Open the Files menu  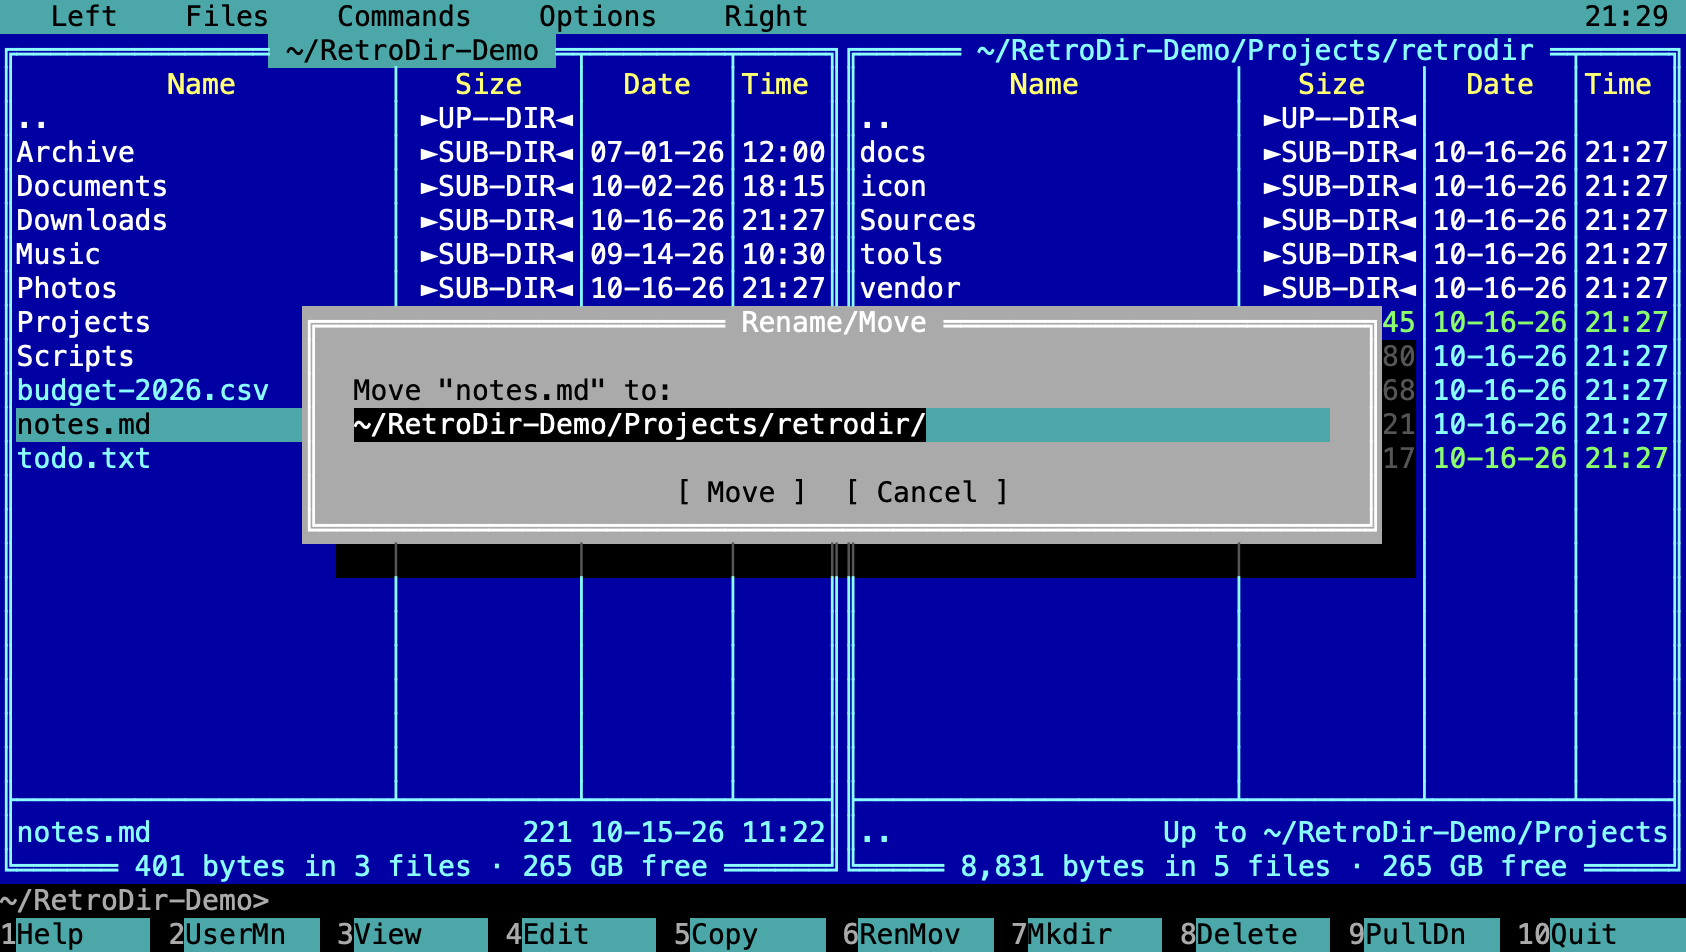click(227, 16)
